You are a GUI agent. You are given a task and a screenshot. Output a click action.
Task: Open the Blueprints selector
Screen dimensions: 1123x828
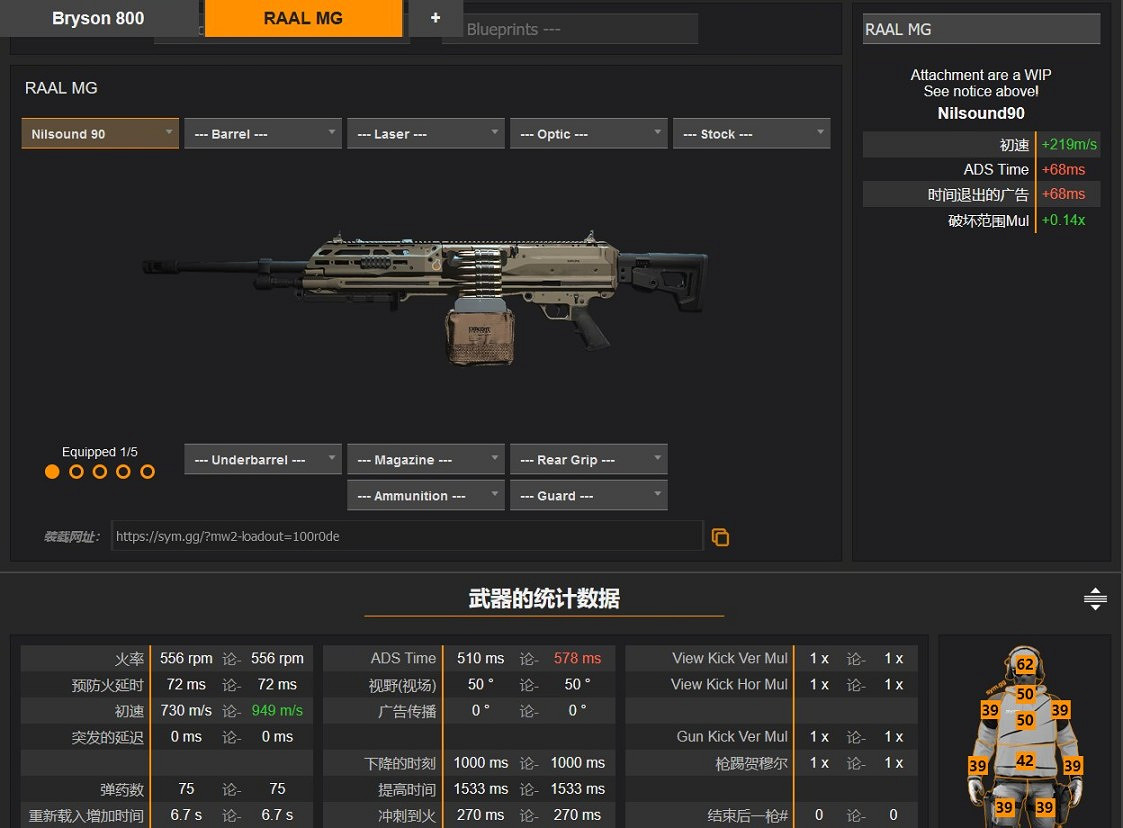[x=570, y=30]
